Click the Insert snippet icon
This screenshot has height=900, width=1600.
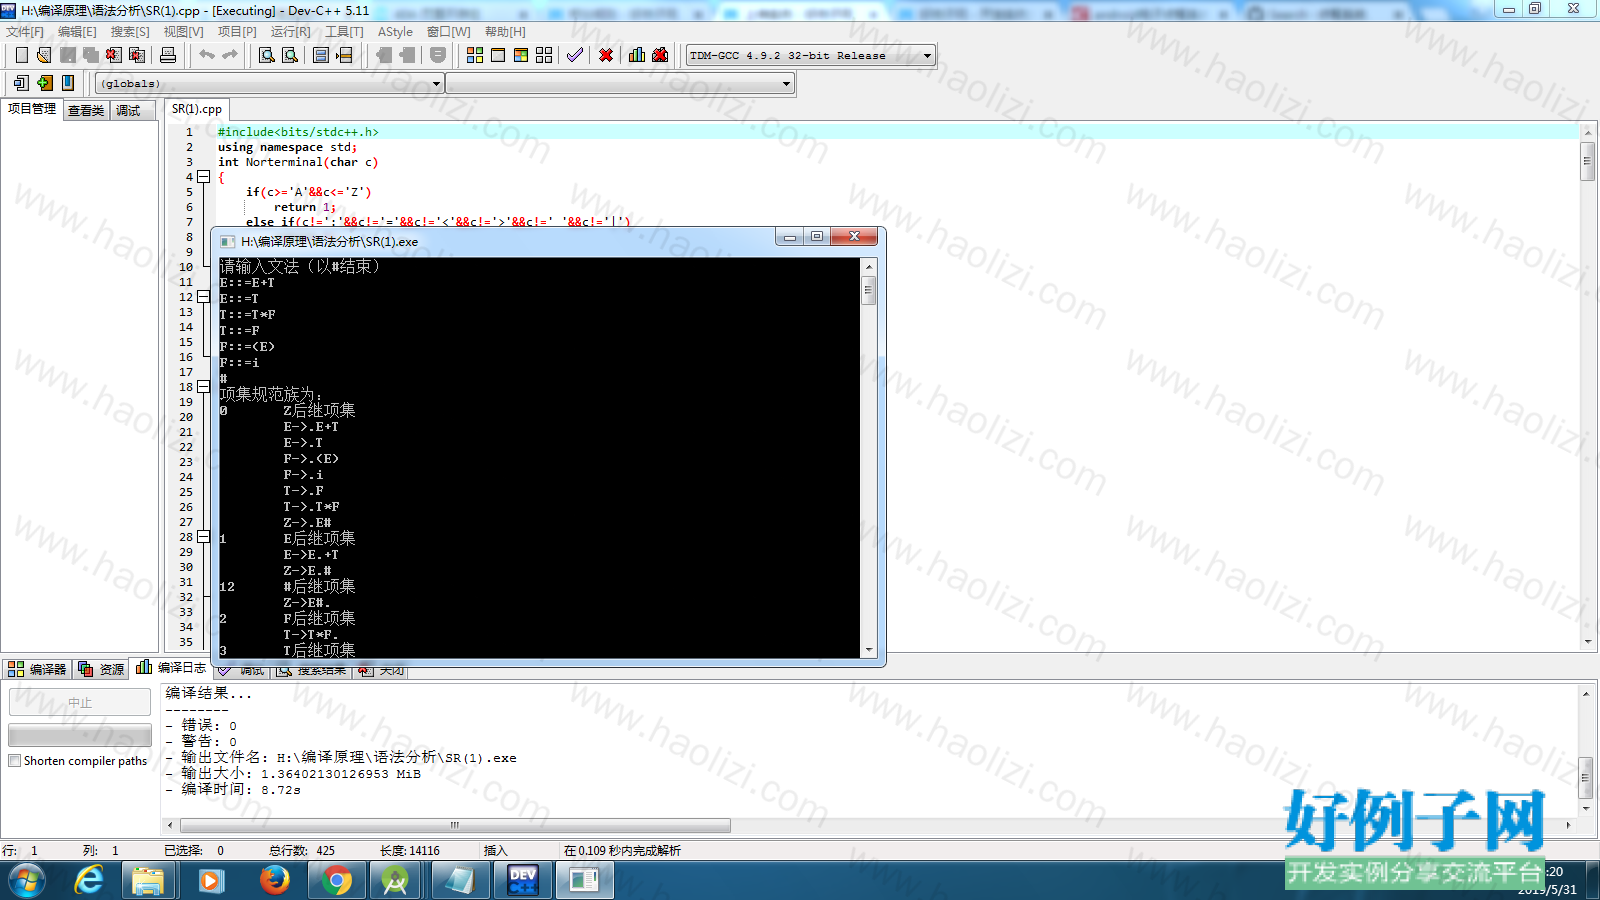[x=21, y=83]
